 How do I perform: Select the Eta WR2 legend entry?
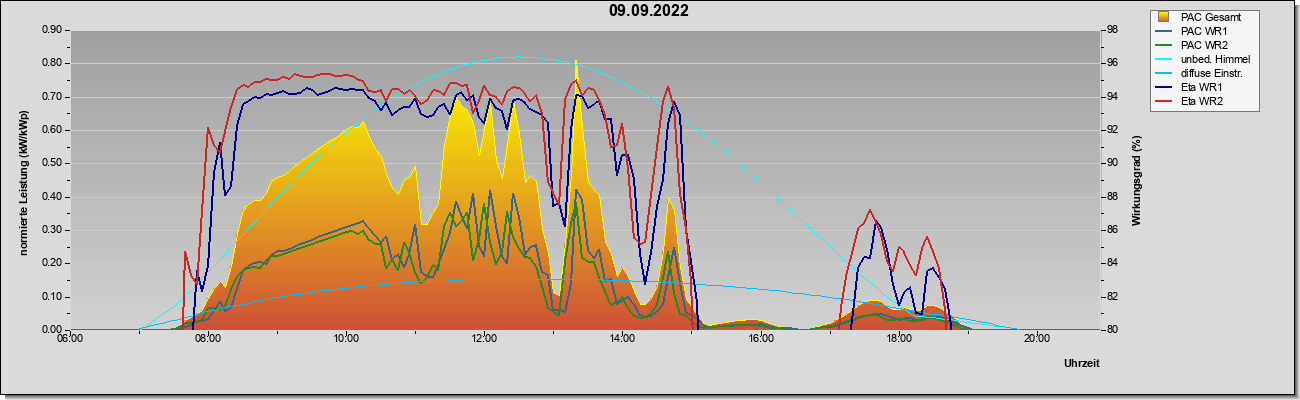tap(1196, 101)
